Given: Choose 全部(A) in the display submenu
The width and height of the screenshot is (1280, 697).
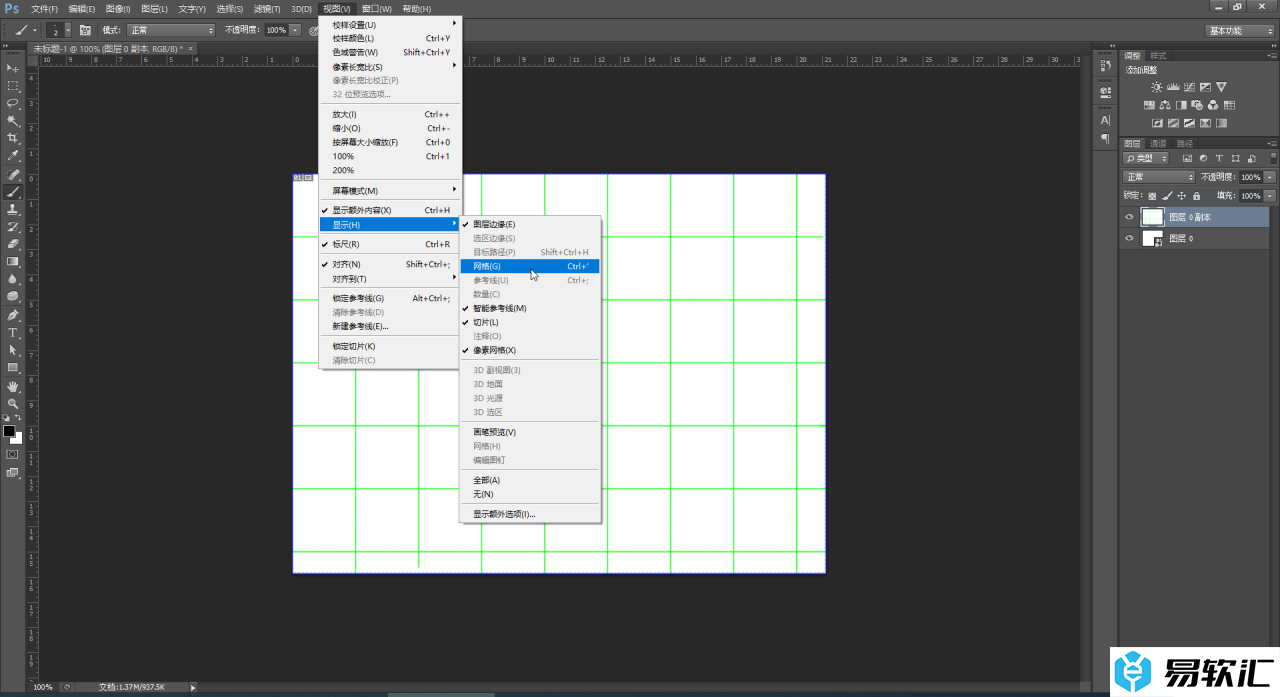Looking at the screenshot, I should pos(530,480).
